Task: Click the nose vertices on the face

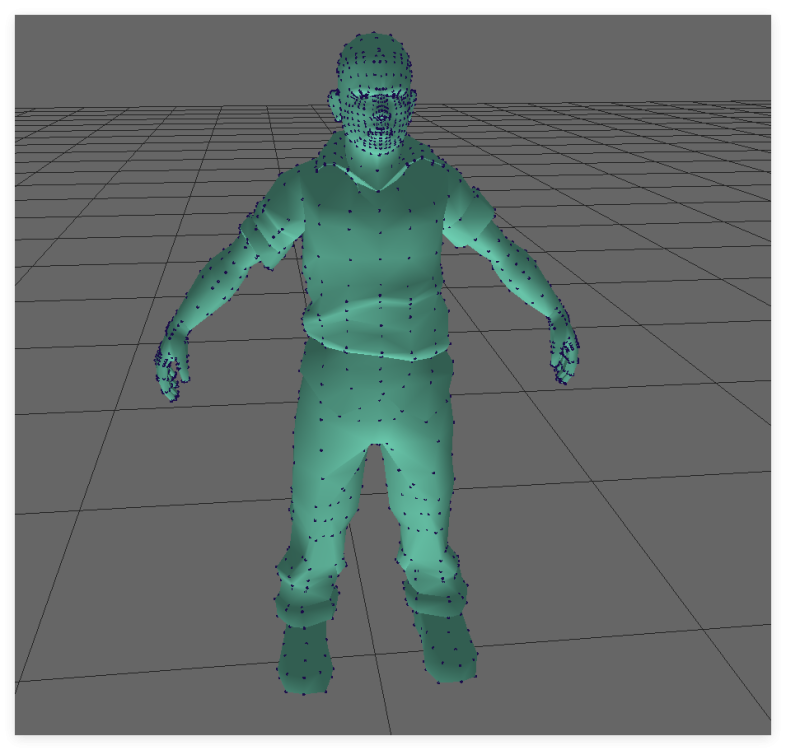Action: coord(382,111)
